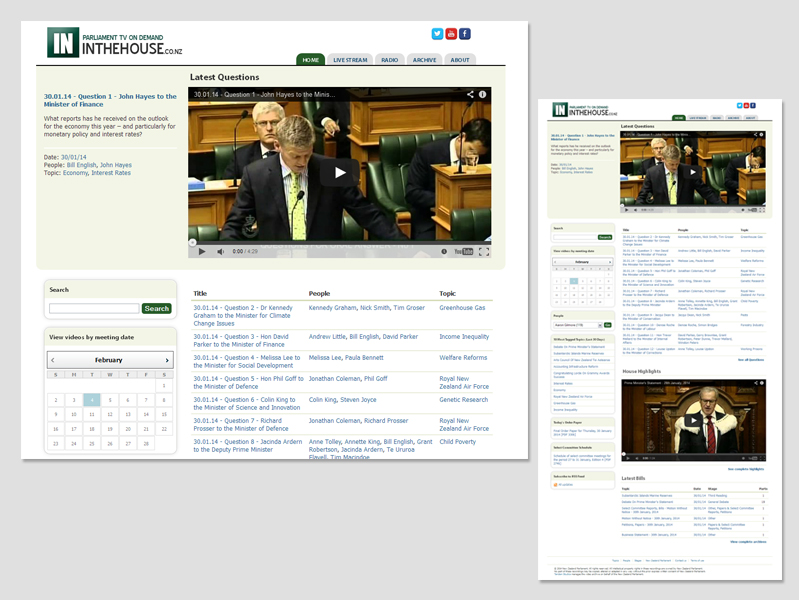799x600 pixels.
Task: Click the Income Inequality topic link
Action: [x=464, y=336]
